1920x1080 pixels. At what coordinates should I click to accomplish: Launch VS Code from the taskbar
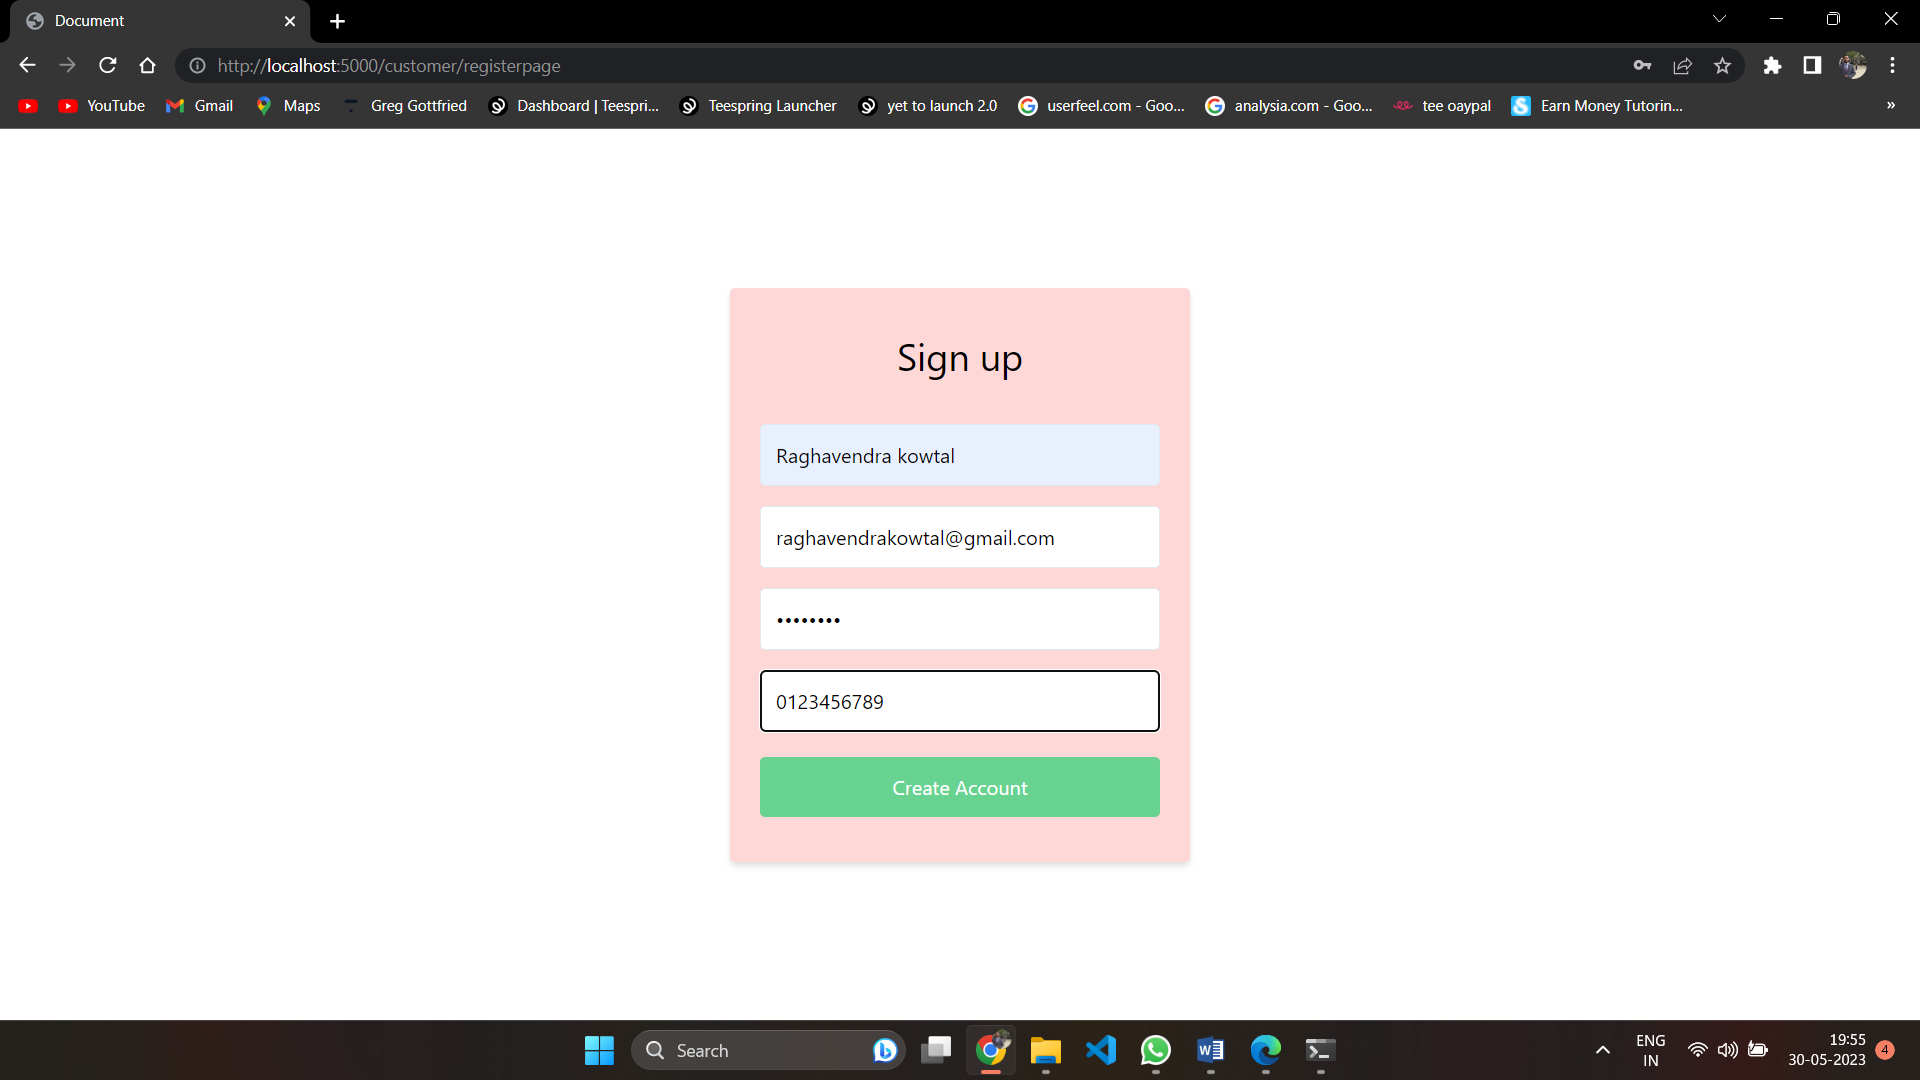(1100, 1050)
